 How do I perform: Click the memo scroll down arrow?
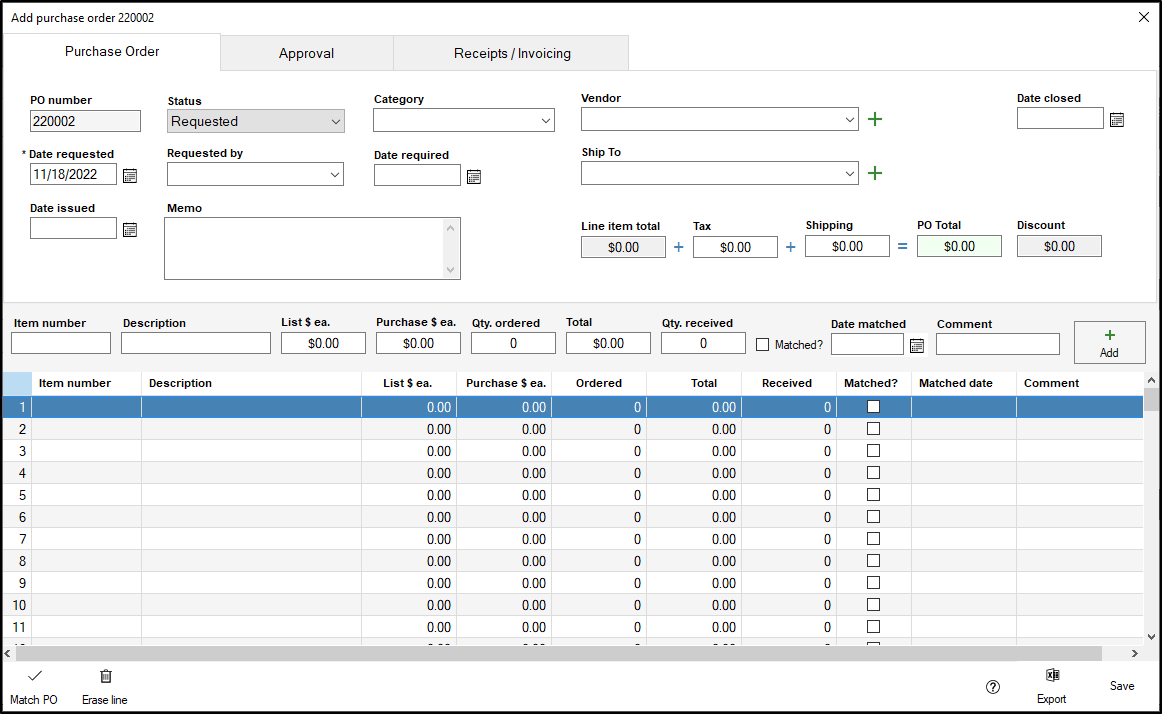451,270
